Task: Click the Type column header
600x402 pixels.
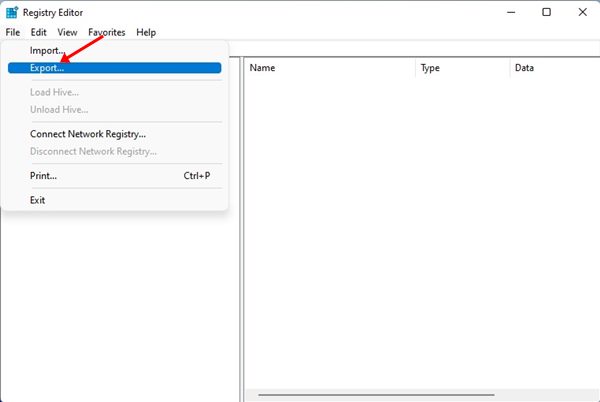Action: 463,68
